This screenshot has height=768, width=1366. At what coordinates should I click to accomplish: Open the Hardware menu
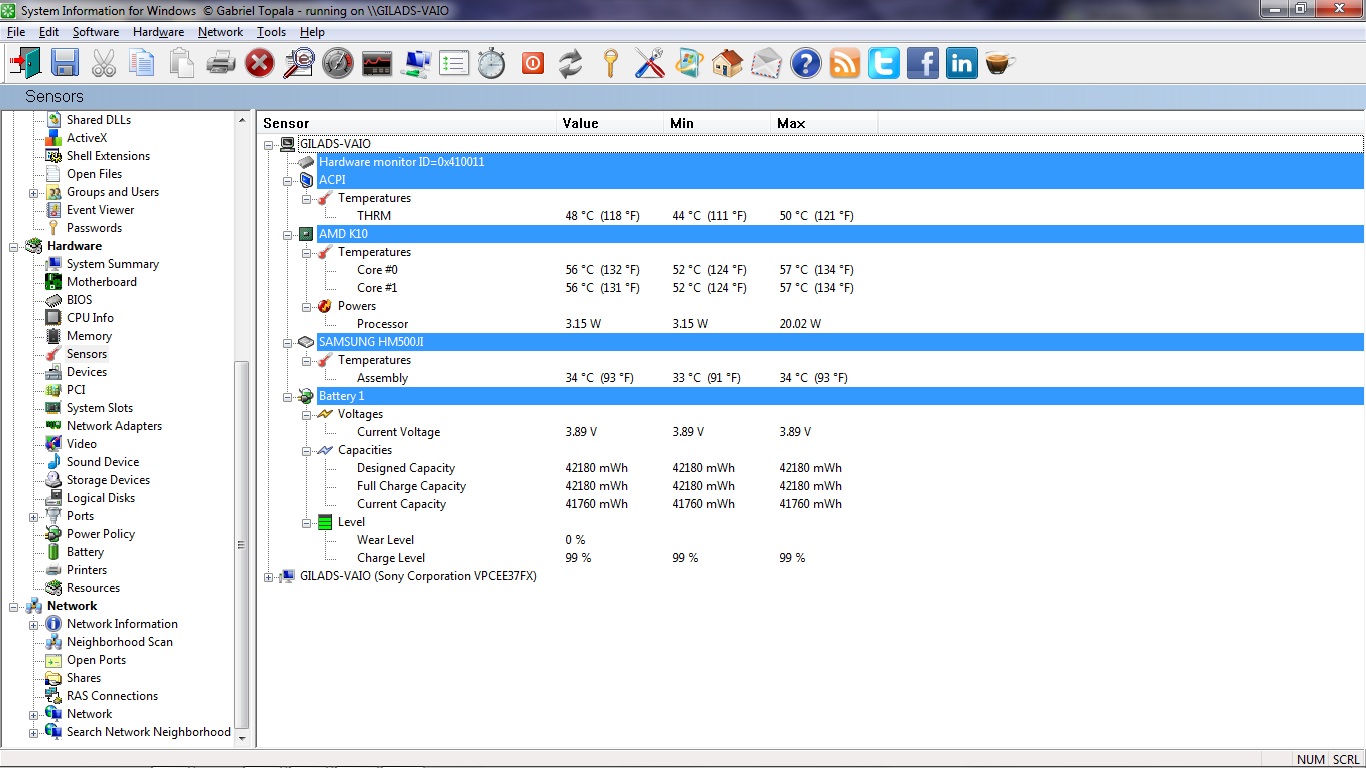pos(158,32)
